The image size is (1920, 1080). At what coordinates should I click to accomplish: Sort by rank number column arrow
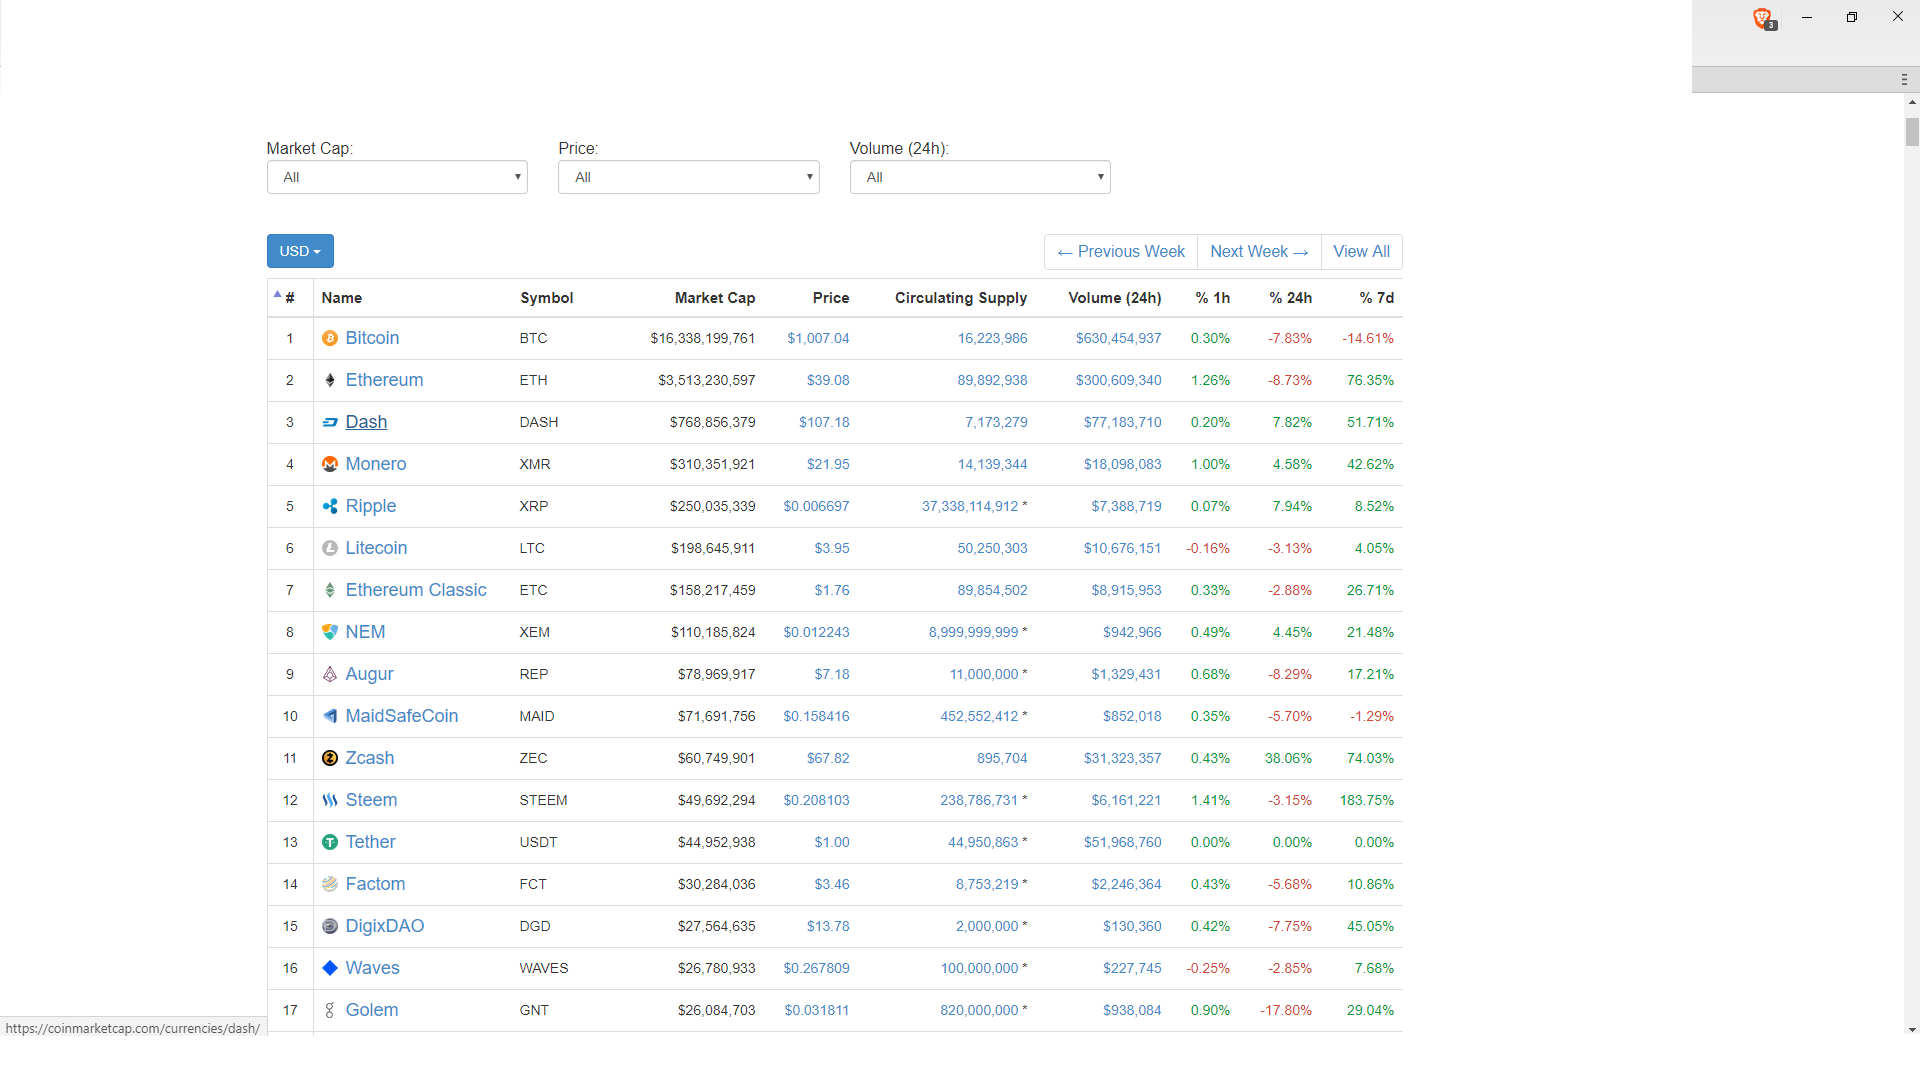[x=277, y=294]
